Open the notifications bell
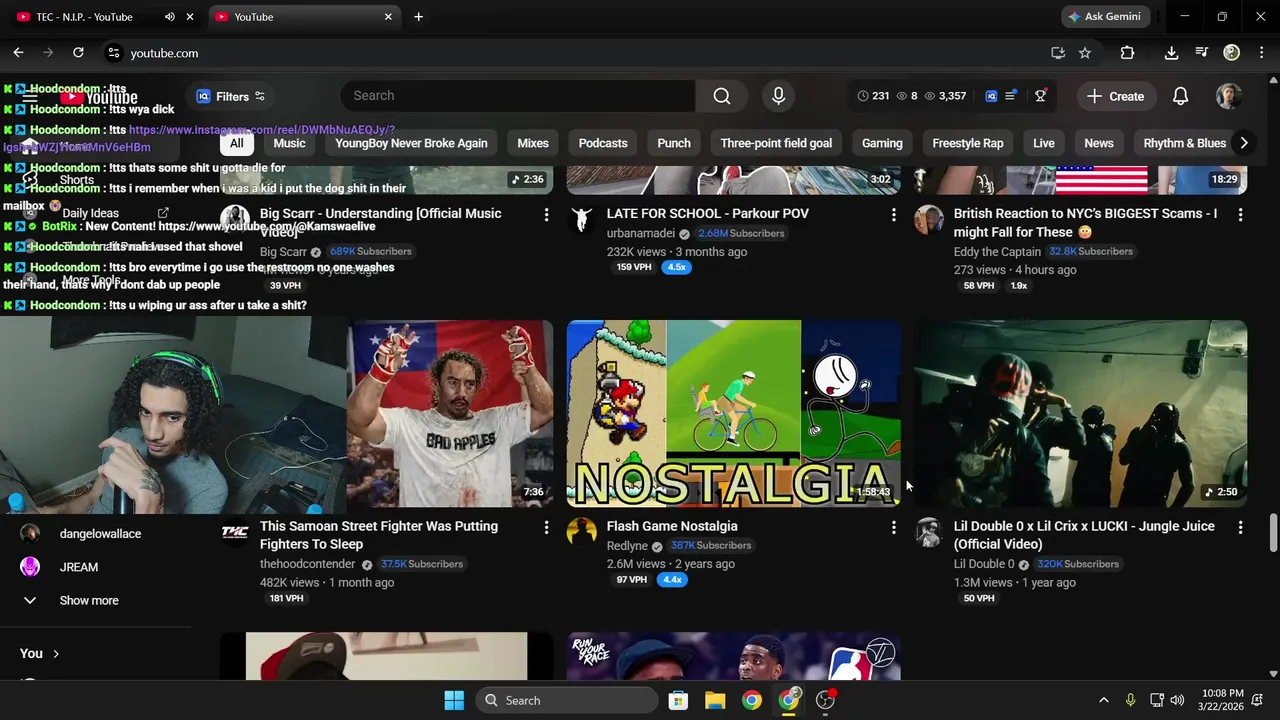The image size is (1280, 720). 1180,96
